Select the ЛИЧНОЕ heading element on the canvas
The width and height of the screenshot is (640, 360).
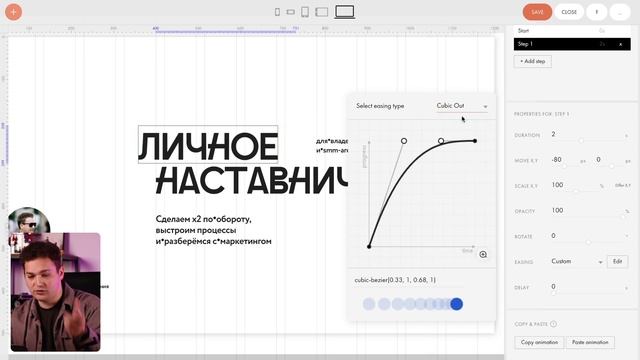[x=208, y=144]
